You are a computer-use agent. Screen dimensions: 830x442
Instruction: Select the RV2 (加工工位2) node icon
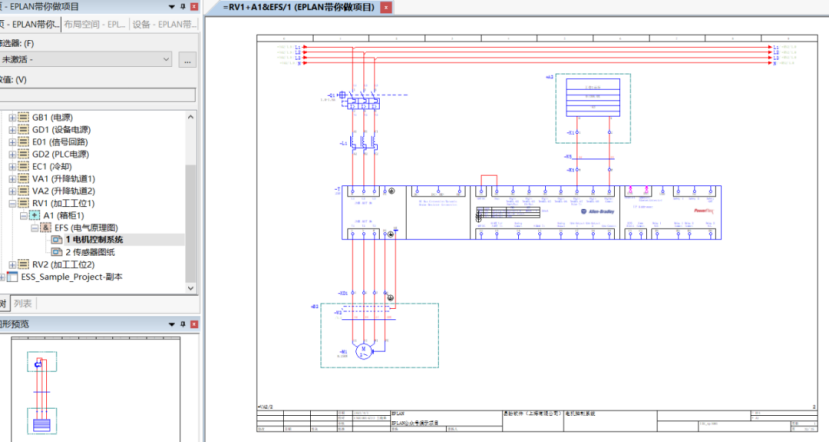(x=23, y=264)
